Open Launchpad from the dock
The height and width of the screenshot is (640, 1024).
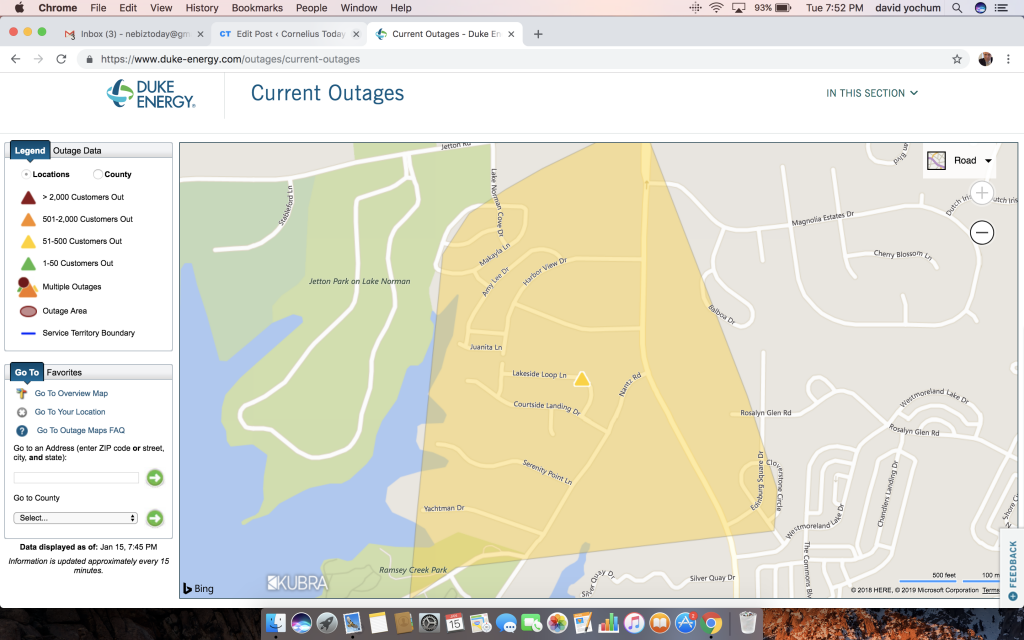point(327,622)
